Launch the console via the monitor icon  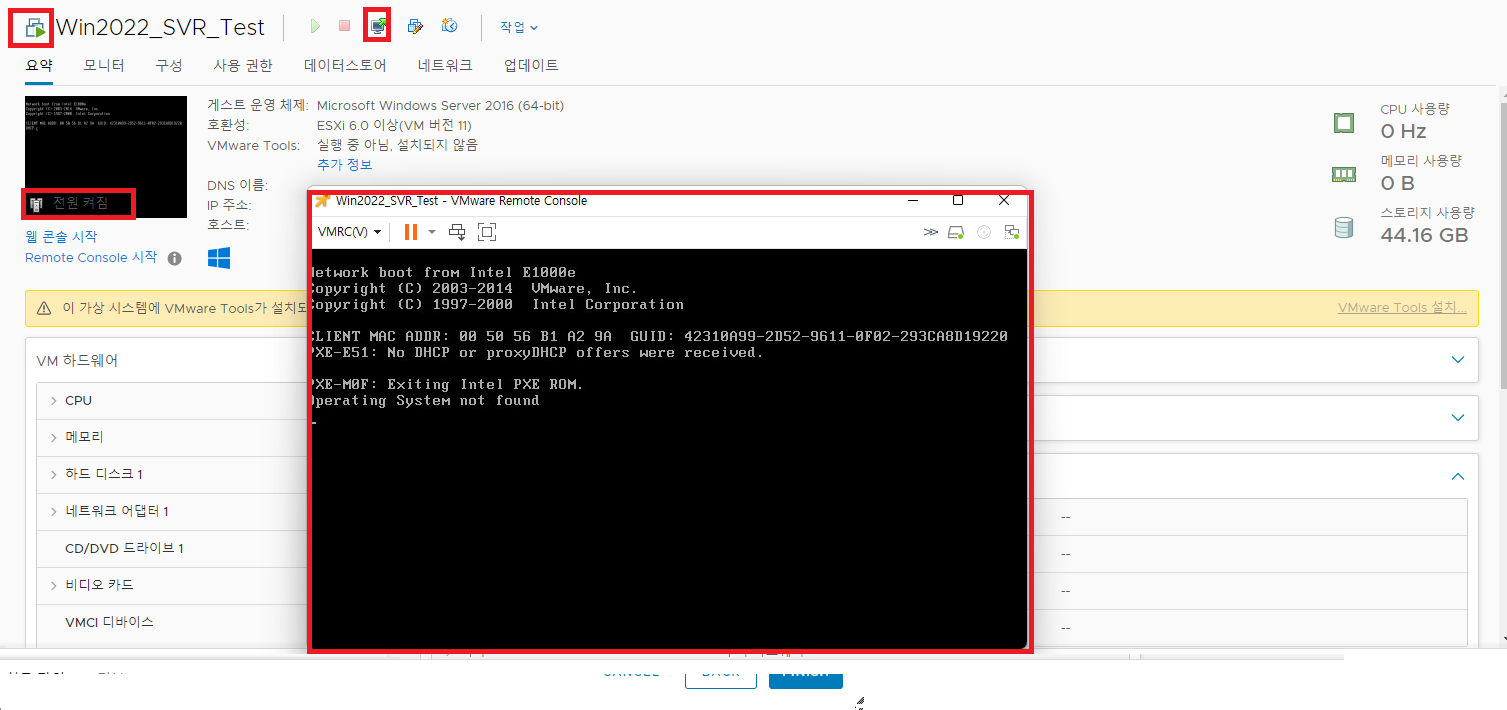click(377, 26)
